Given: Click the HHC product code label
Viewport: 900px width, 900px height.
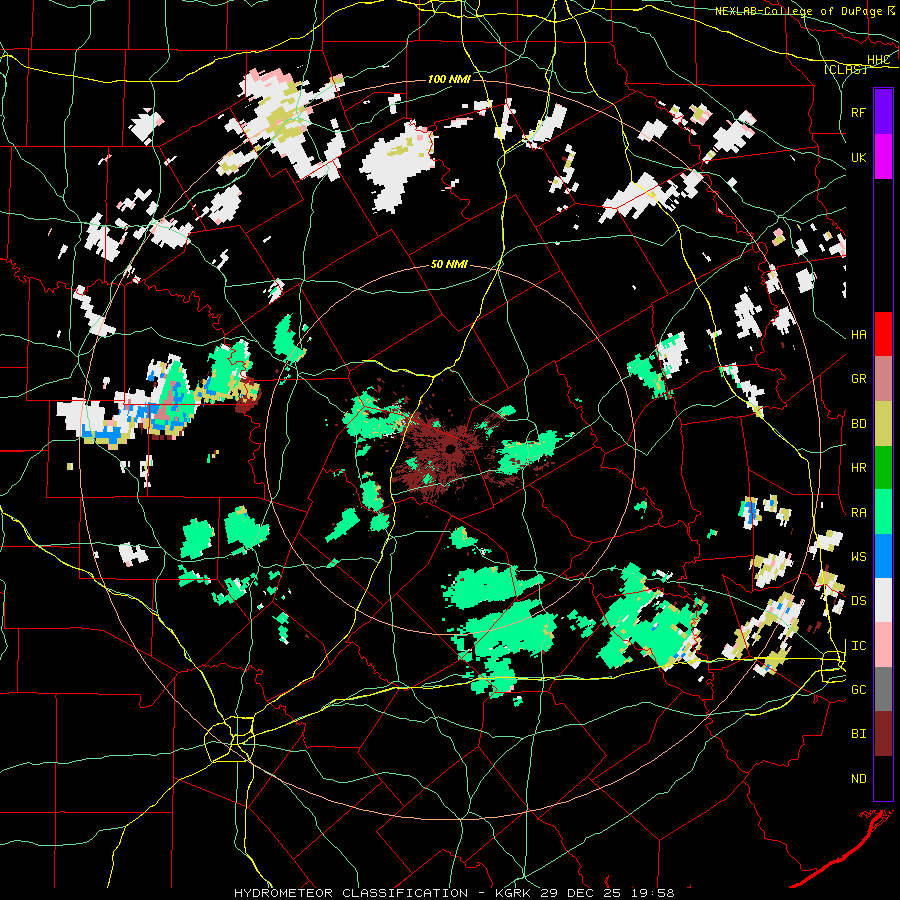Looking at the screenshot, I should pos(878,60).
